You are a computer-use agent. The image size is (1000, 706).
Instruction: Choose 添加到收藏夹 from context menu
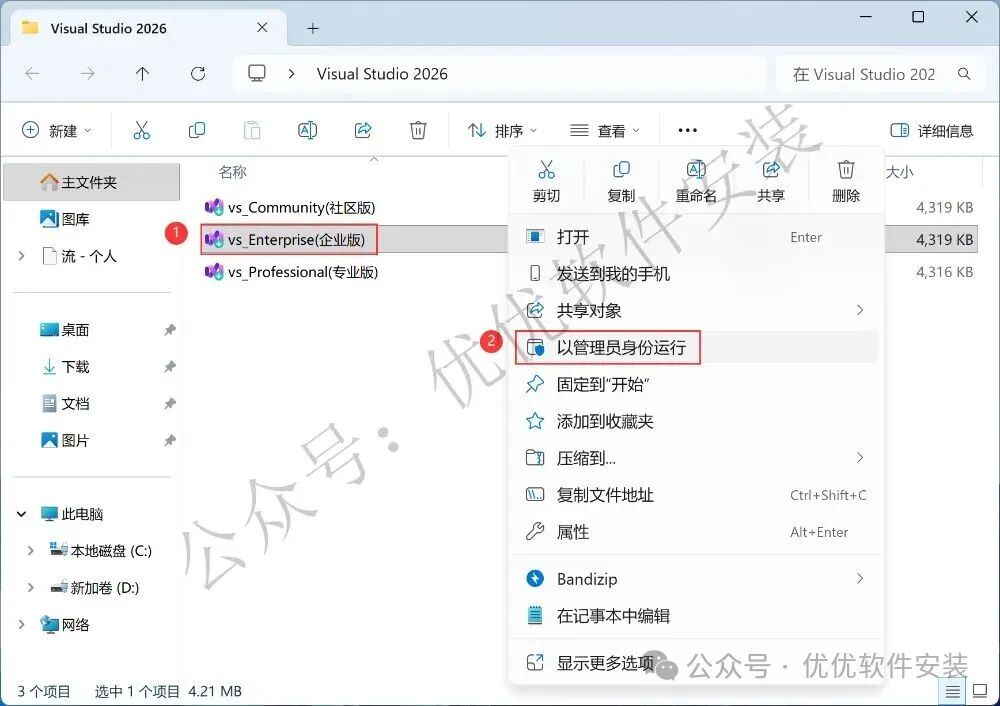(x=696, y=422)
